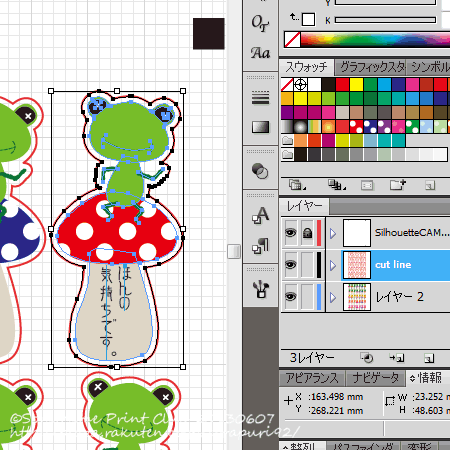Open the Gradient panel icon
Image resolution: width=450 pixels, height=450 pixels.
point(260,127)
